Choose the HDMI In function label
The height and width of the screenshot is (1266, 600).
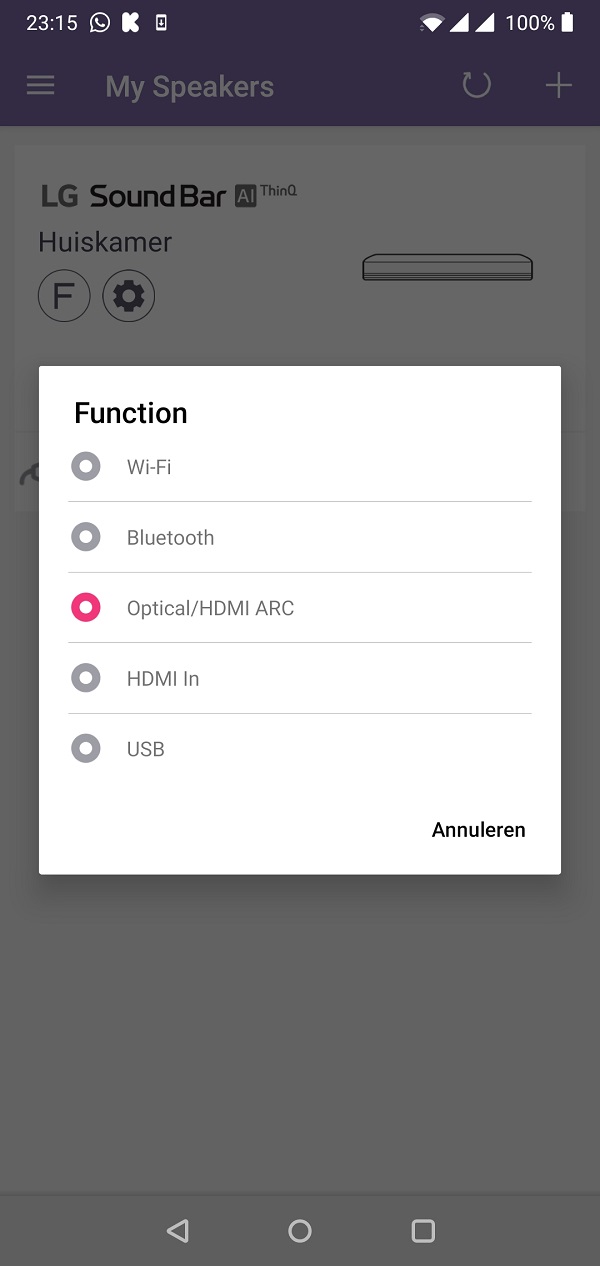(x=163, y=679)
